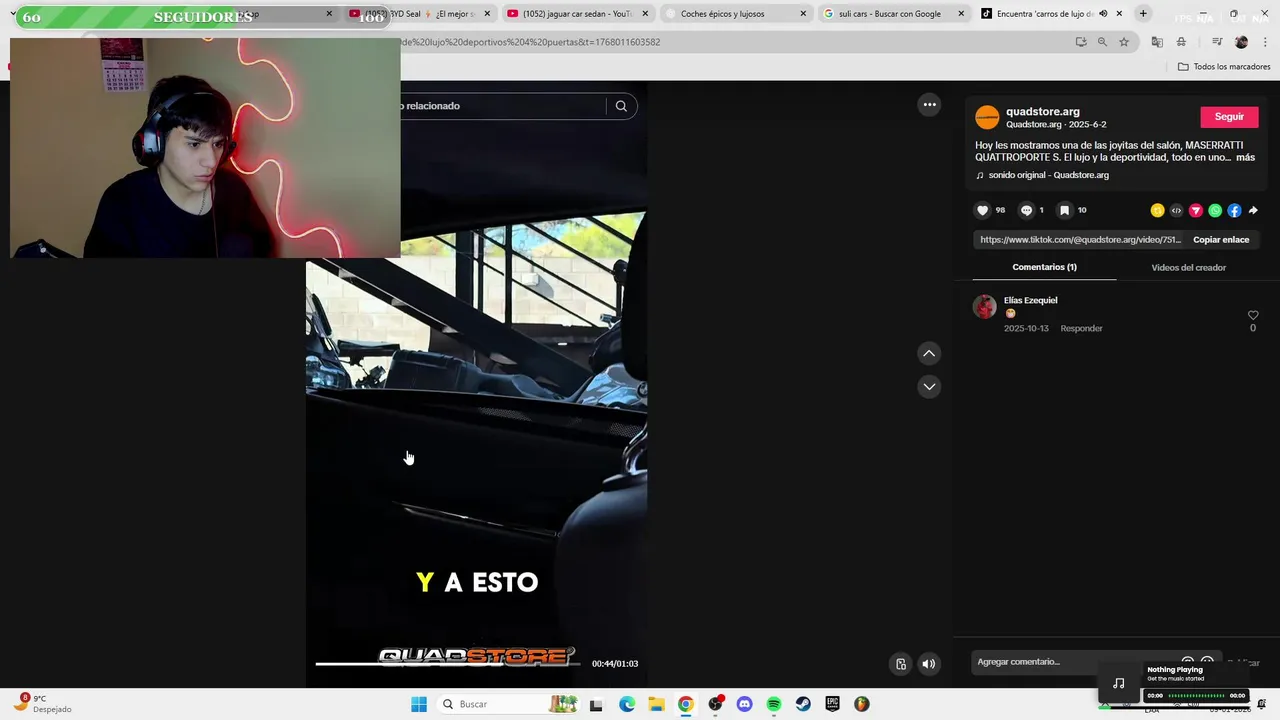Share video to Facebook
This screenshot has width=1280, height=720.
tap(1234, 210)
